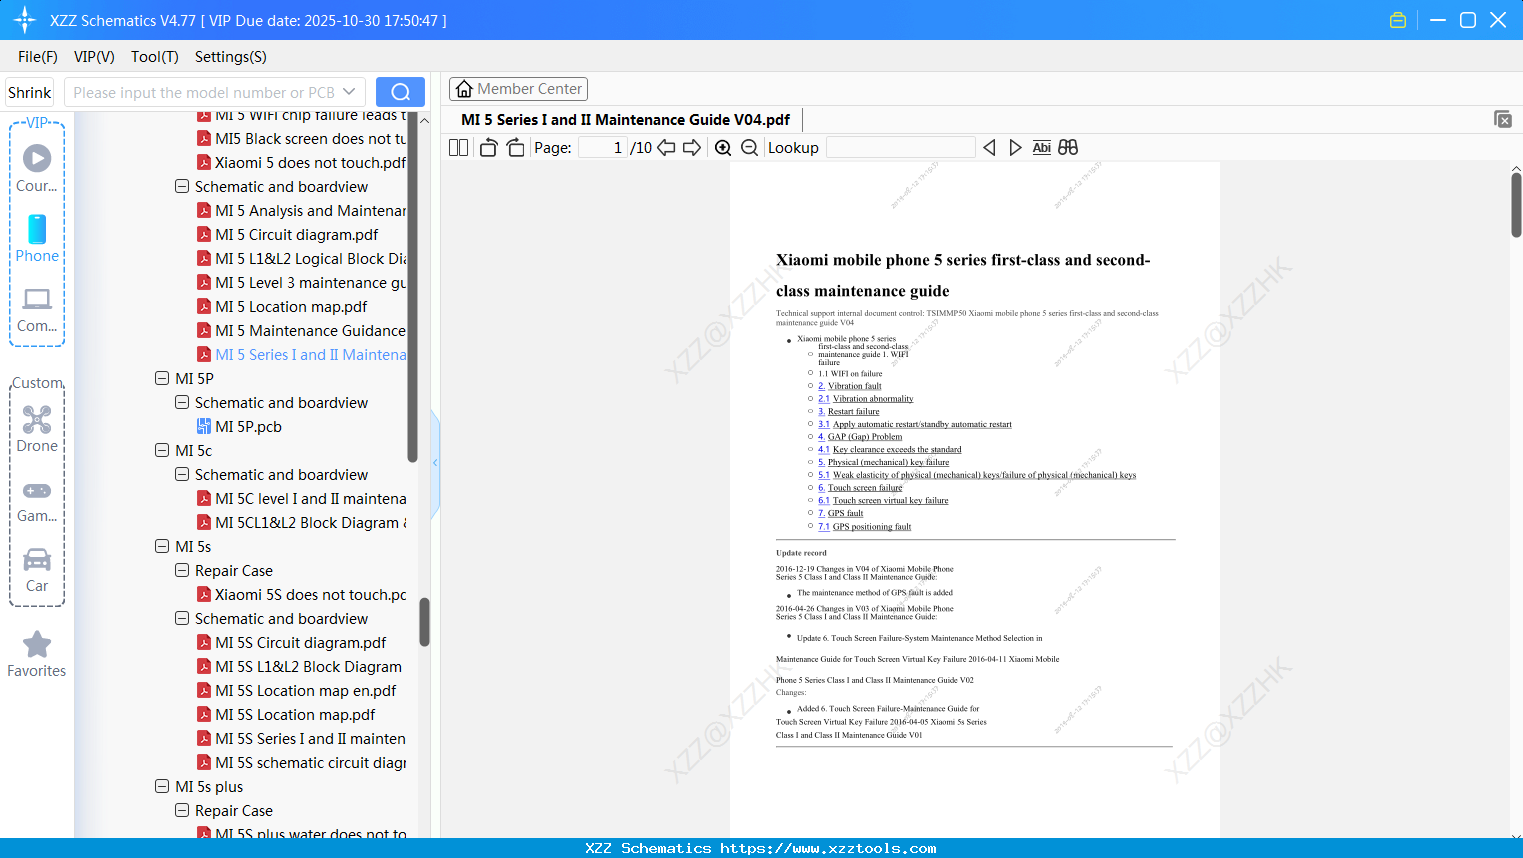Go to the previous page arrow

[x=666, y=148]
